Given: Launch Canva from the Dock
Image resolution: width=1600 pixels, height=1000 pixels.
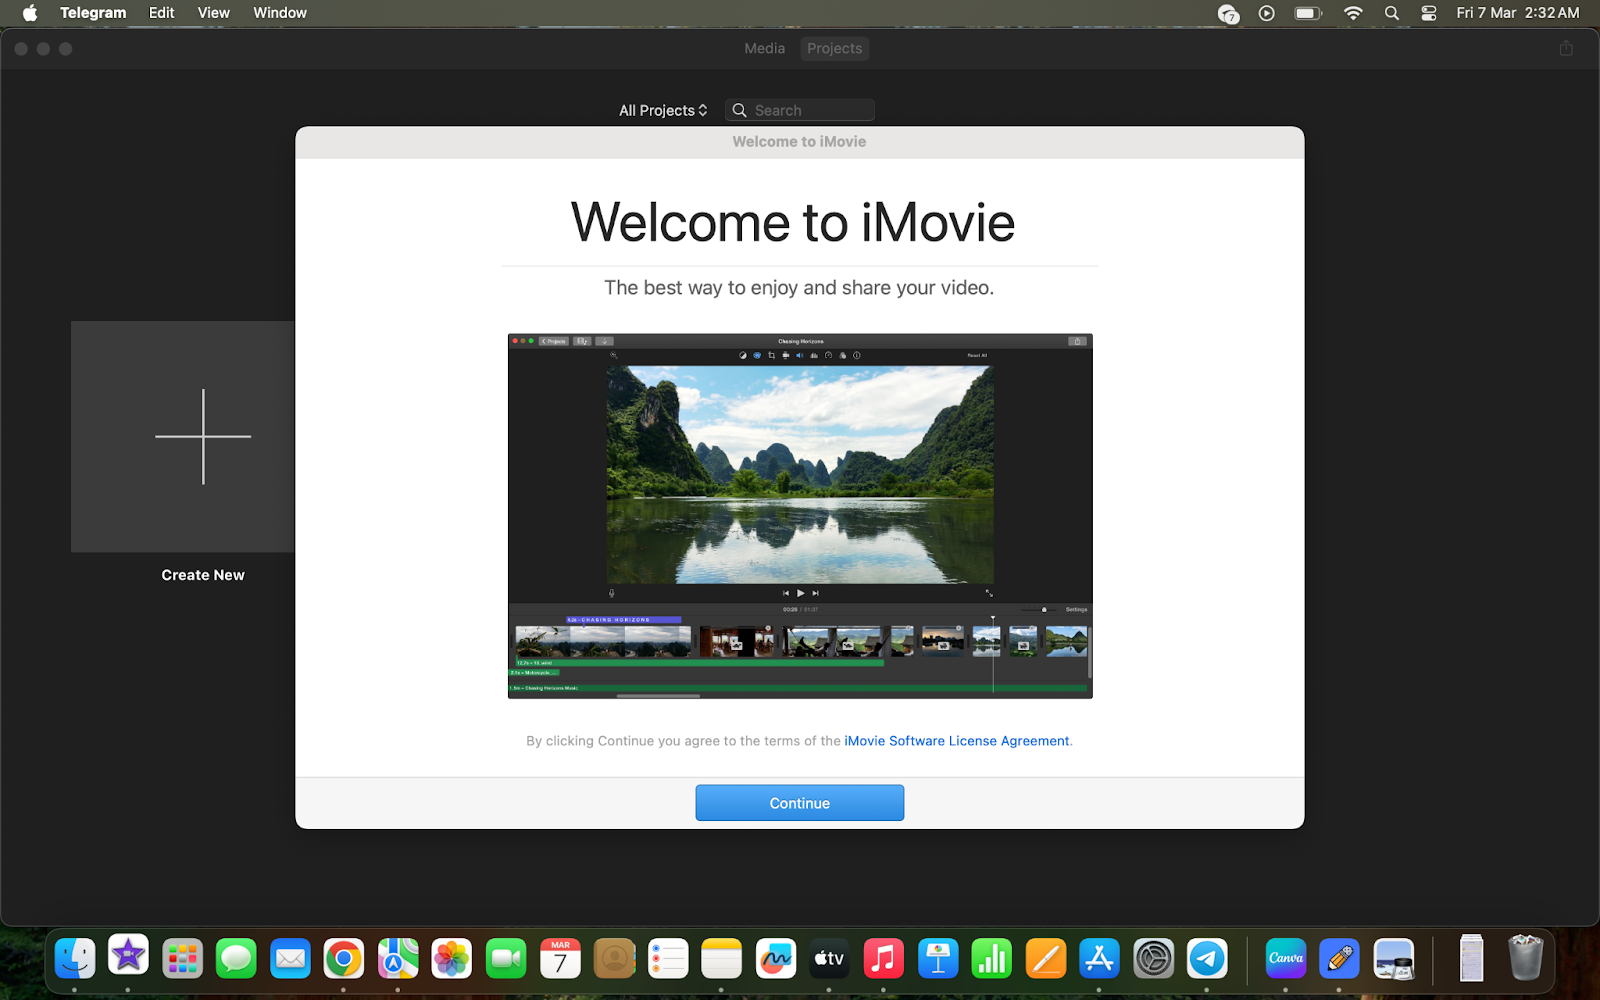Looking at the screenshot, I should click(1285, 959).
